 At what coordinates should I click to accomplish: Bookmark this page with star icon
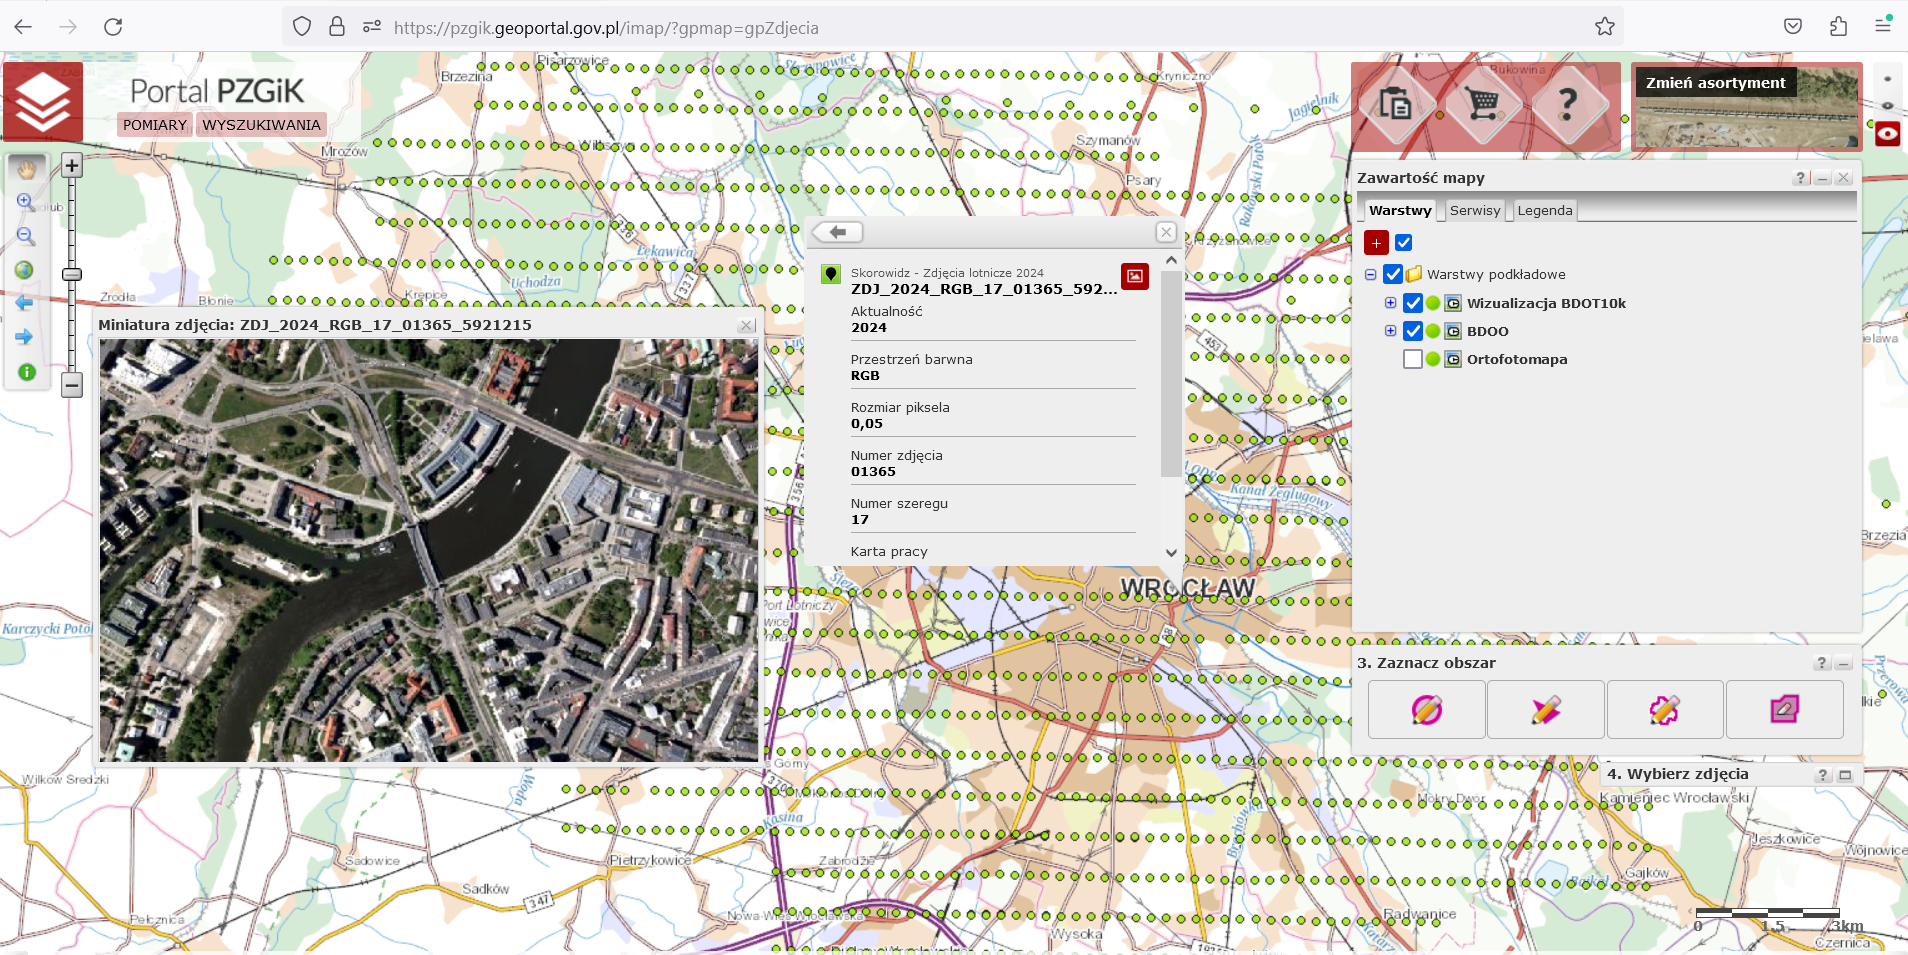click(1605, 27)
